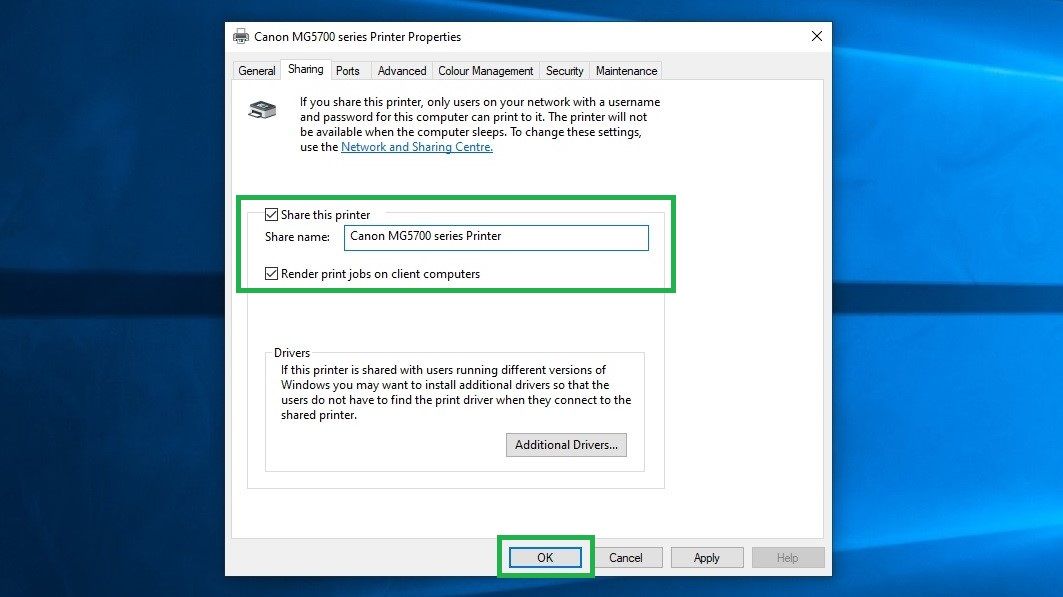The width and height of the screenshot is (1063, 597).
Task: Confirm settings with the OK button
Action: (x=545, y=557)
